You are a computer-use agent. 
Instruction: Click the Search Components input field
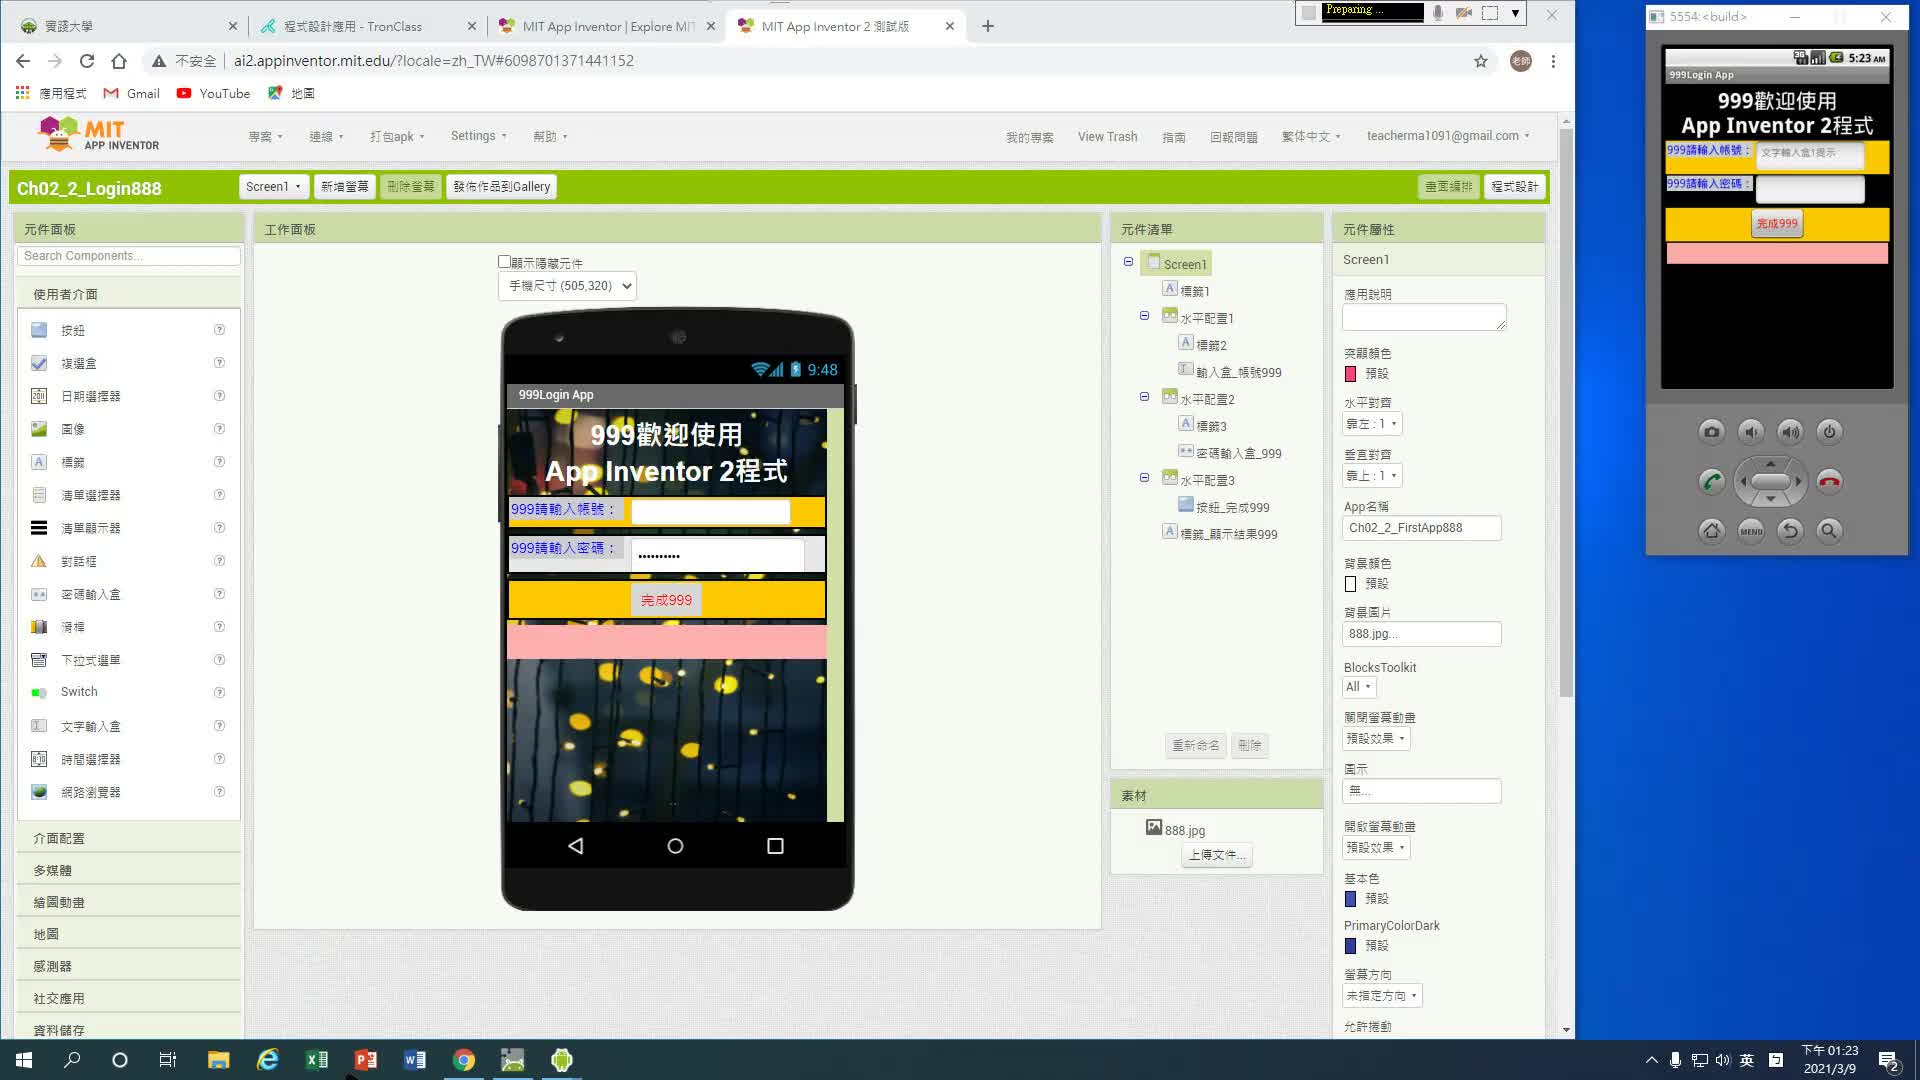point(128,256)
